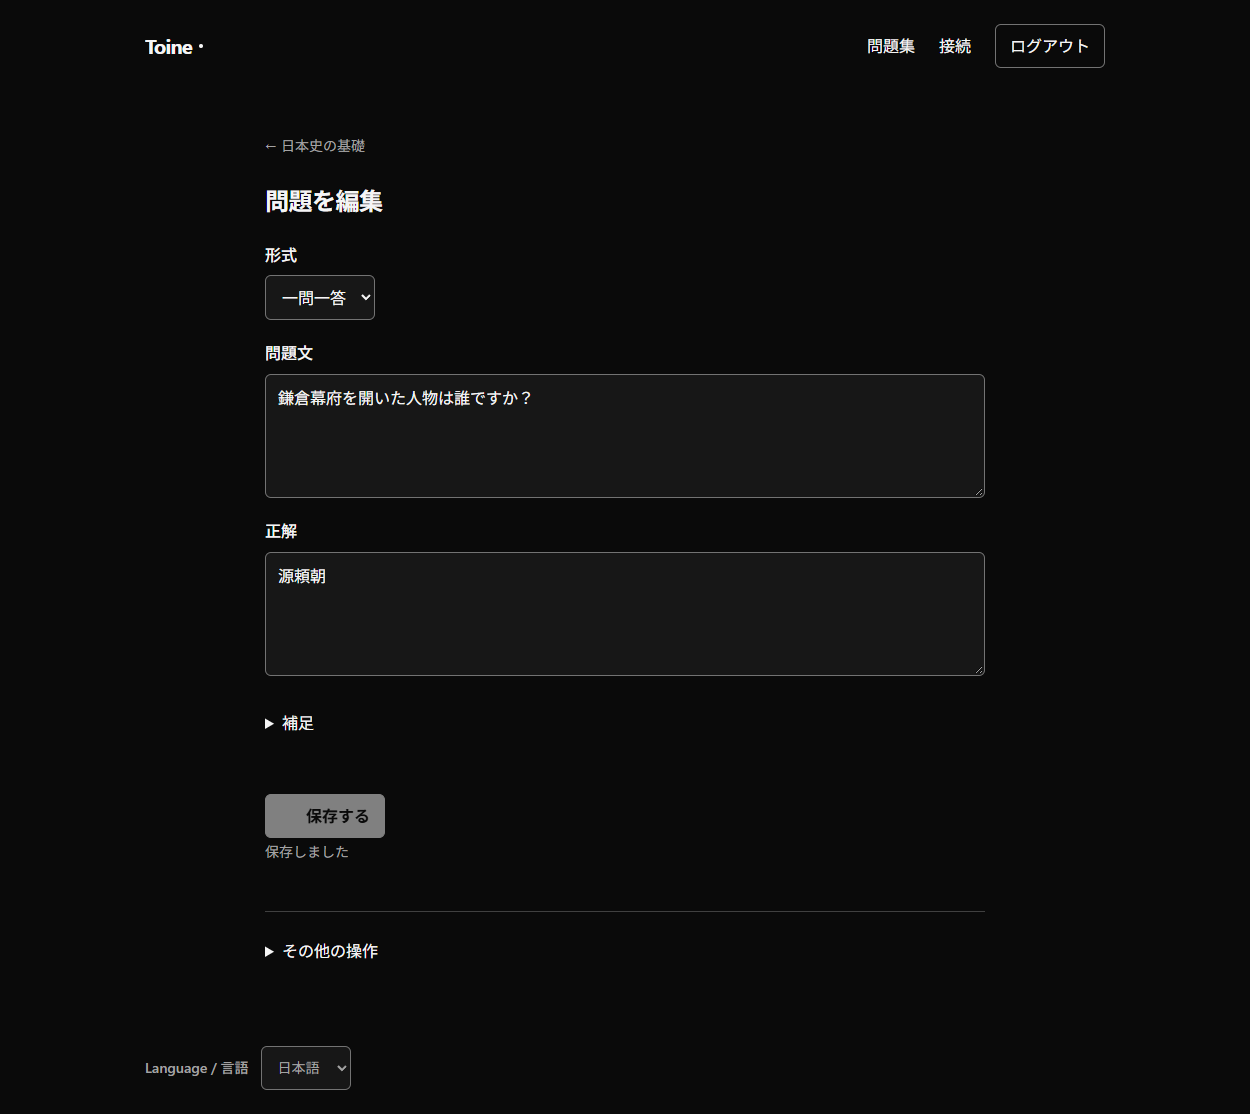The image size is (1250, 1114).
Task: Click the ログアウト button
Action: click(x=1049, y=46)
